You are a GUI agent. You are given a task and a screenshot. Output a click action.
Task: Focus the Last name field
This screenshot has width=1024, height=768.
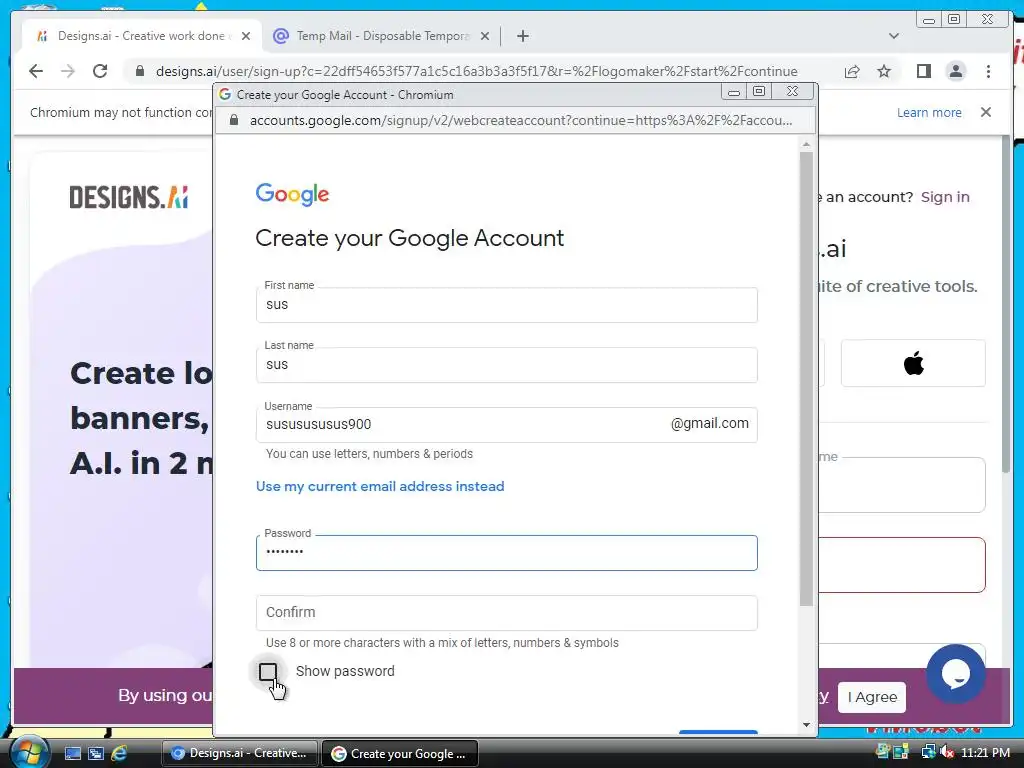[x=506, y=365]
